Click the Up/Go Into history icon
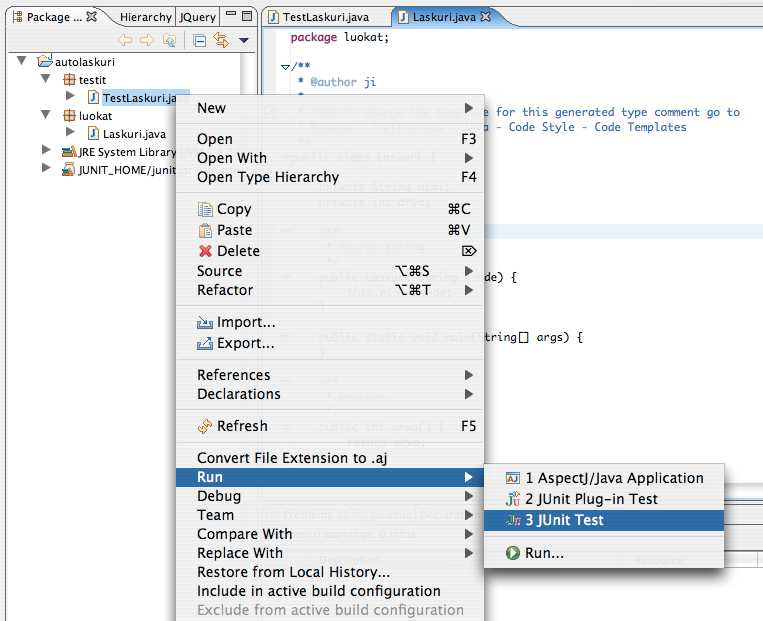 click(x=169, y=40)
